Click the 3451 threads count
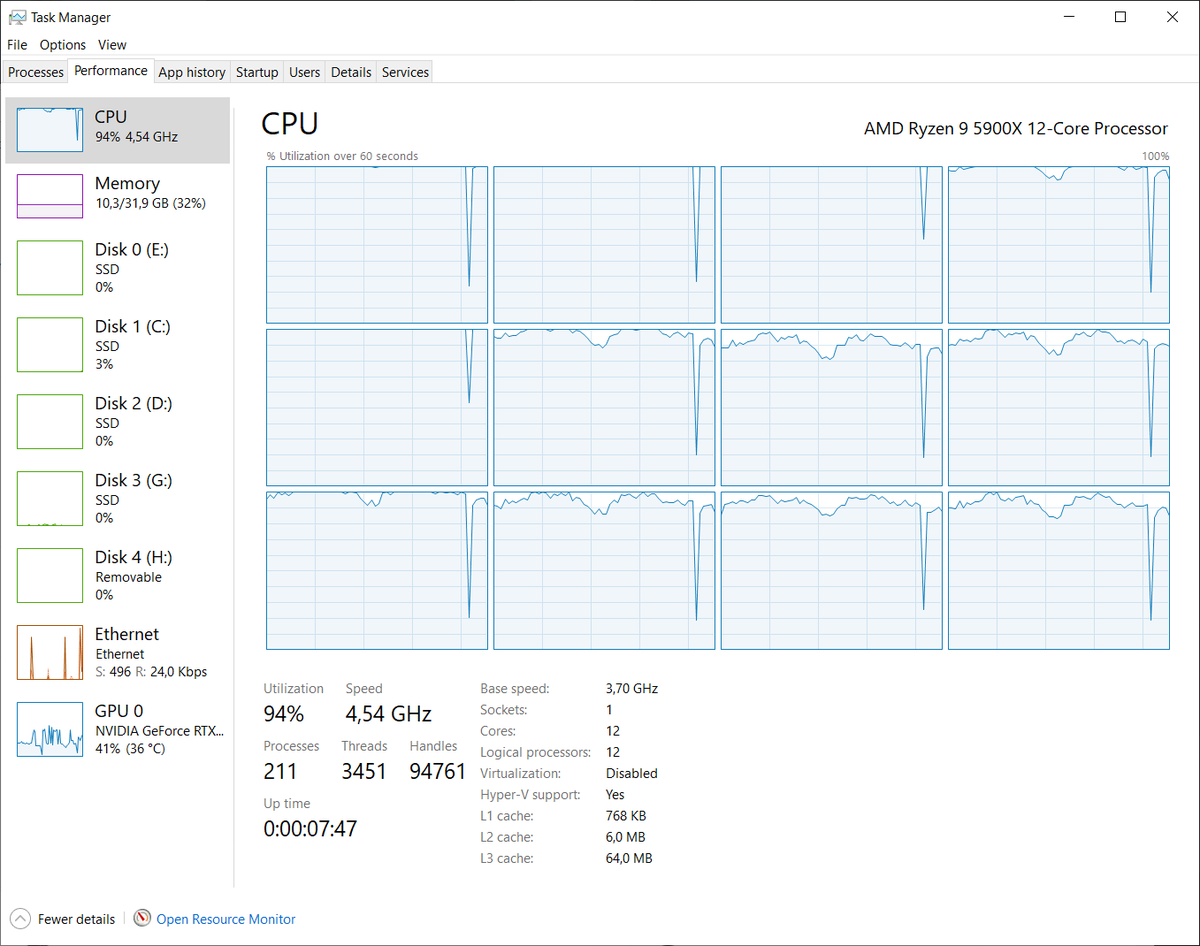 (364, 771)
